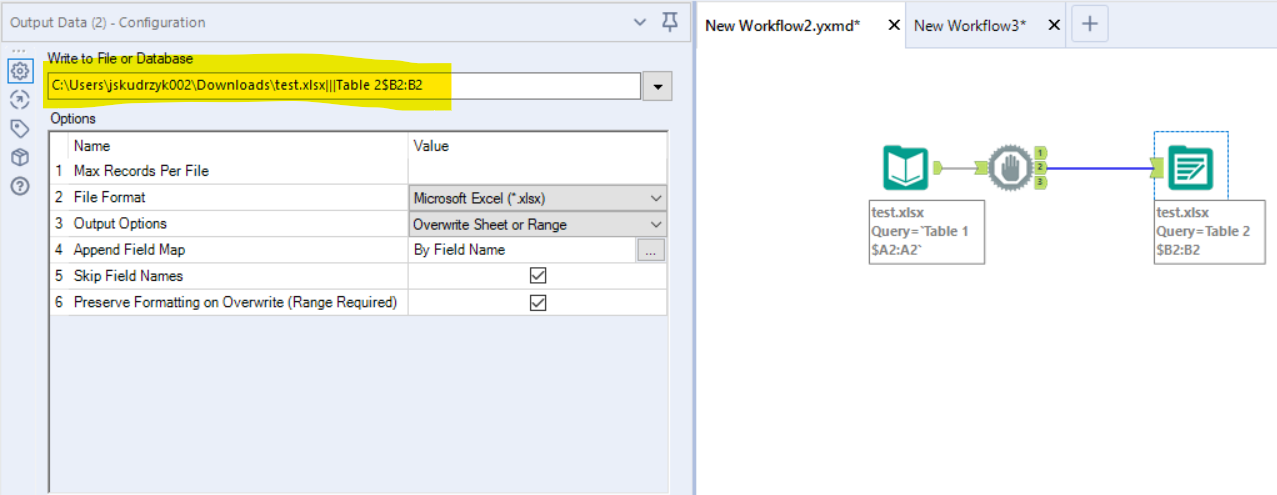The image size is (1277, 495).
Task: Switch to the New Workflow3 tab
Action: click(x=970, y=26)
